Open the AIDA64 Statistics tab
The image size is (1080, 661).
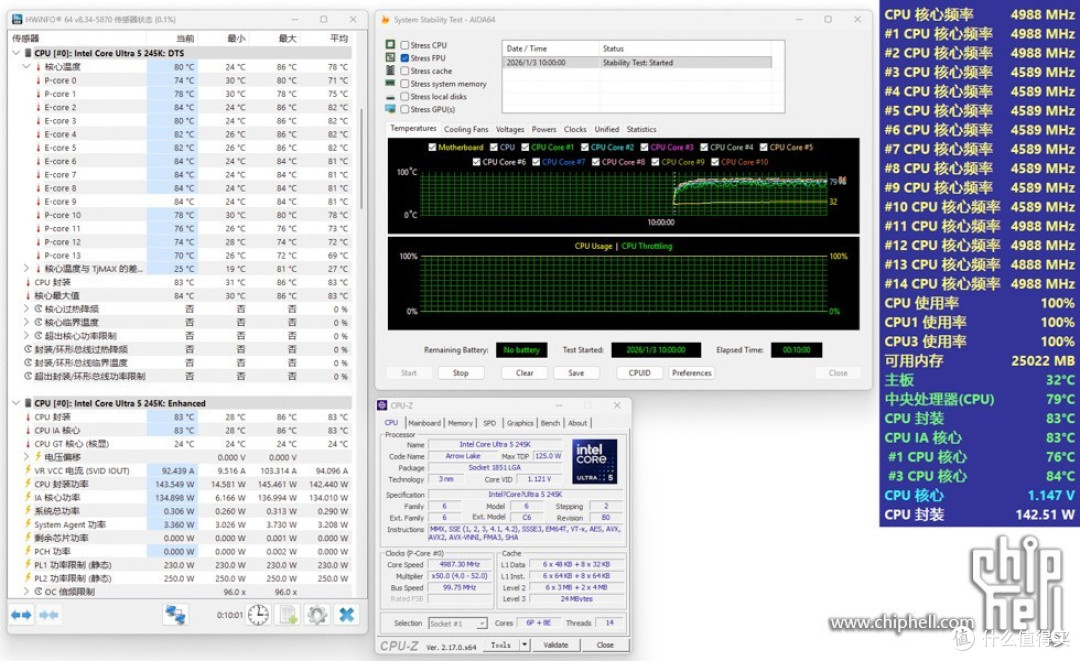[x=641, y=129]
